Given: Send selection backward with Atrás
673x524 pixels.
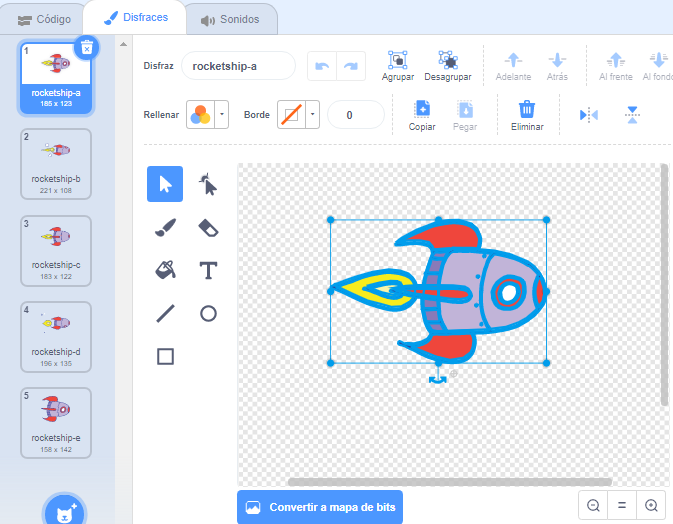Looking at the screenshot, I should [557, 67].
